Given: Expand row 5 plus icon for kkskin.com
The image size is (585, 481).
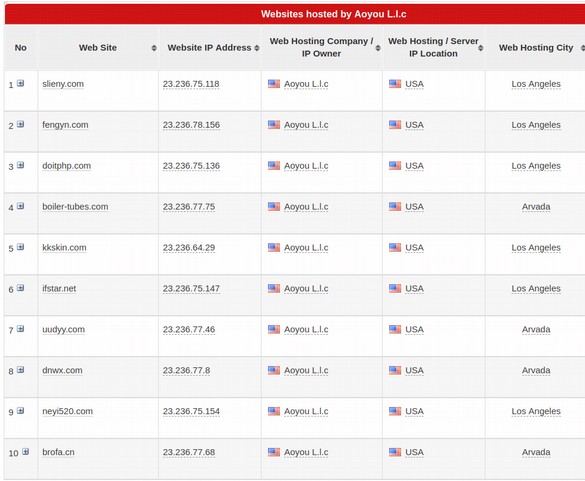Looking at the screenshot, I should (x=21, y=247).
